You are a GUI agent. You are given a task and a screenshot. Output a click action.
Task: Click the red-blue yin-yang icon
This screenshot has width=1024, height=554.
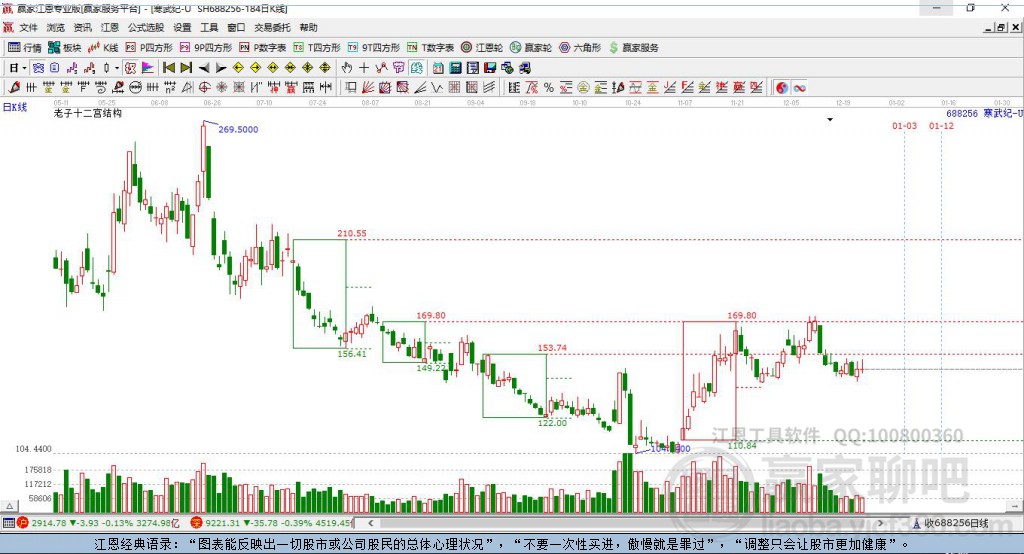point(782,88)
